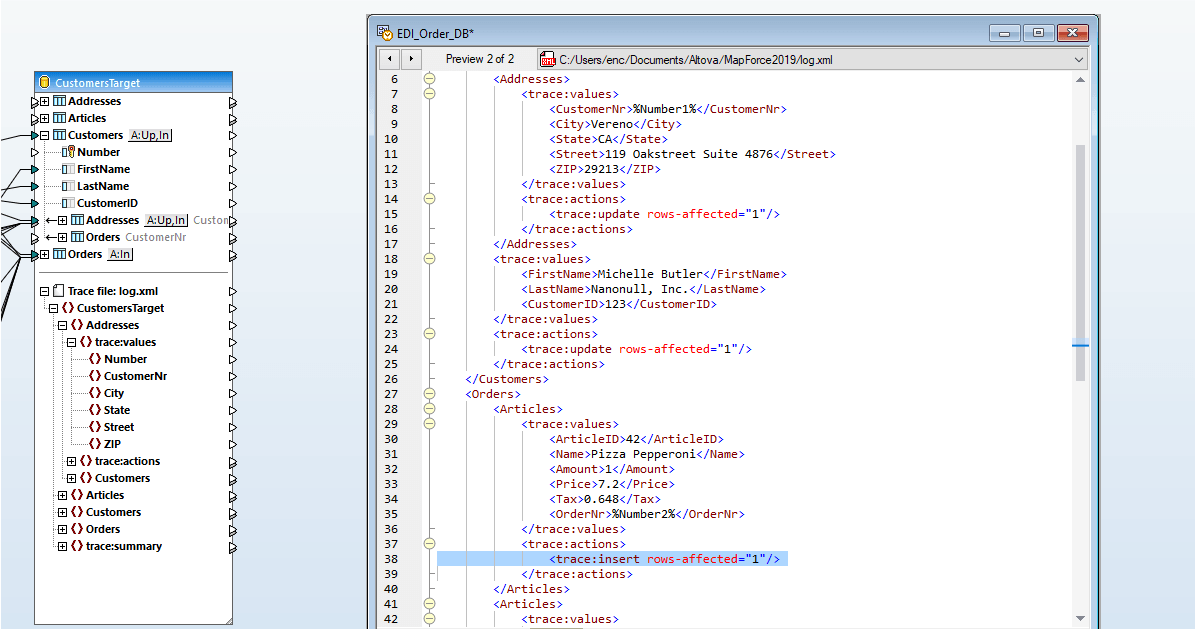The image size is (1198, 629).
Task: Click input connector arrow left of LastName
Action: tap(34, 186)
